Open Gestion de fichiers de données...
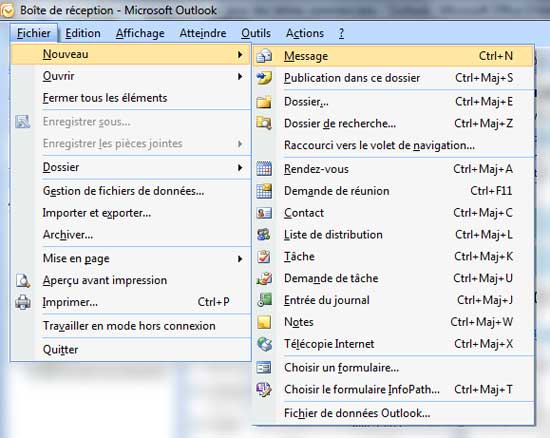This screenshot has height=438, width=550. point(131,191)
